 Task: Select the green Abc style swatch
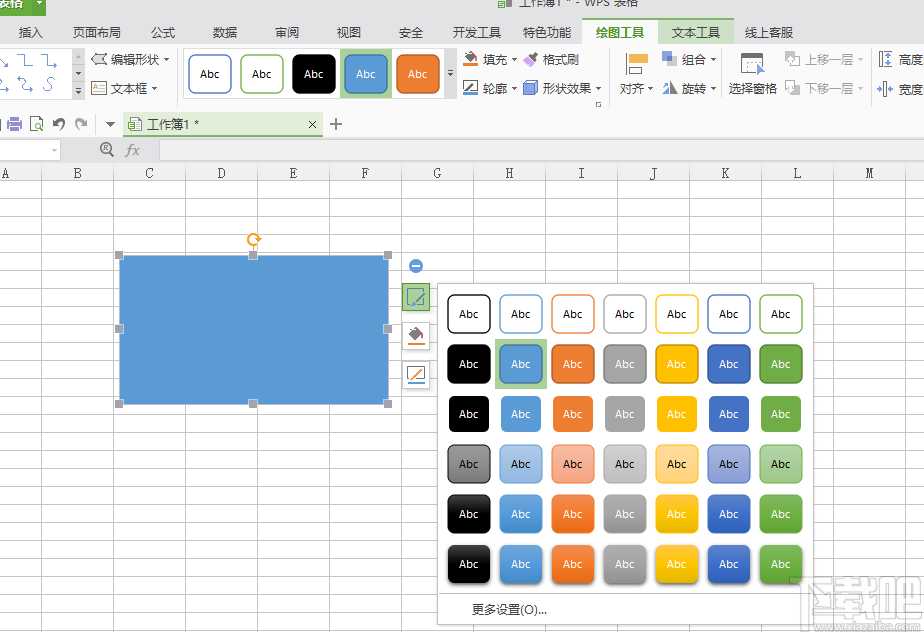tap(780, 364)
